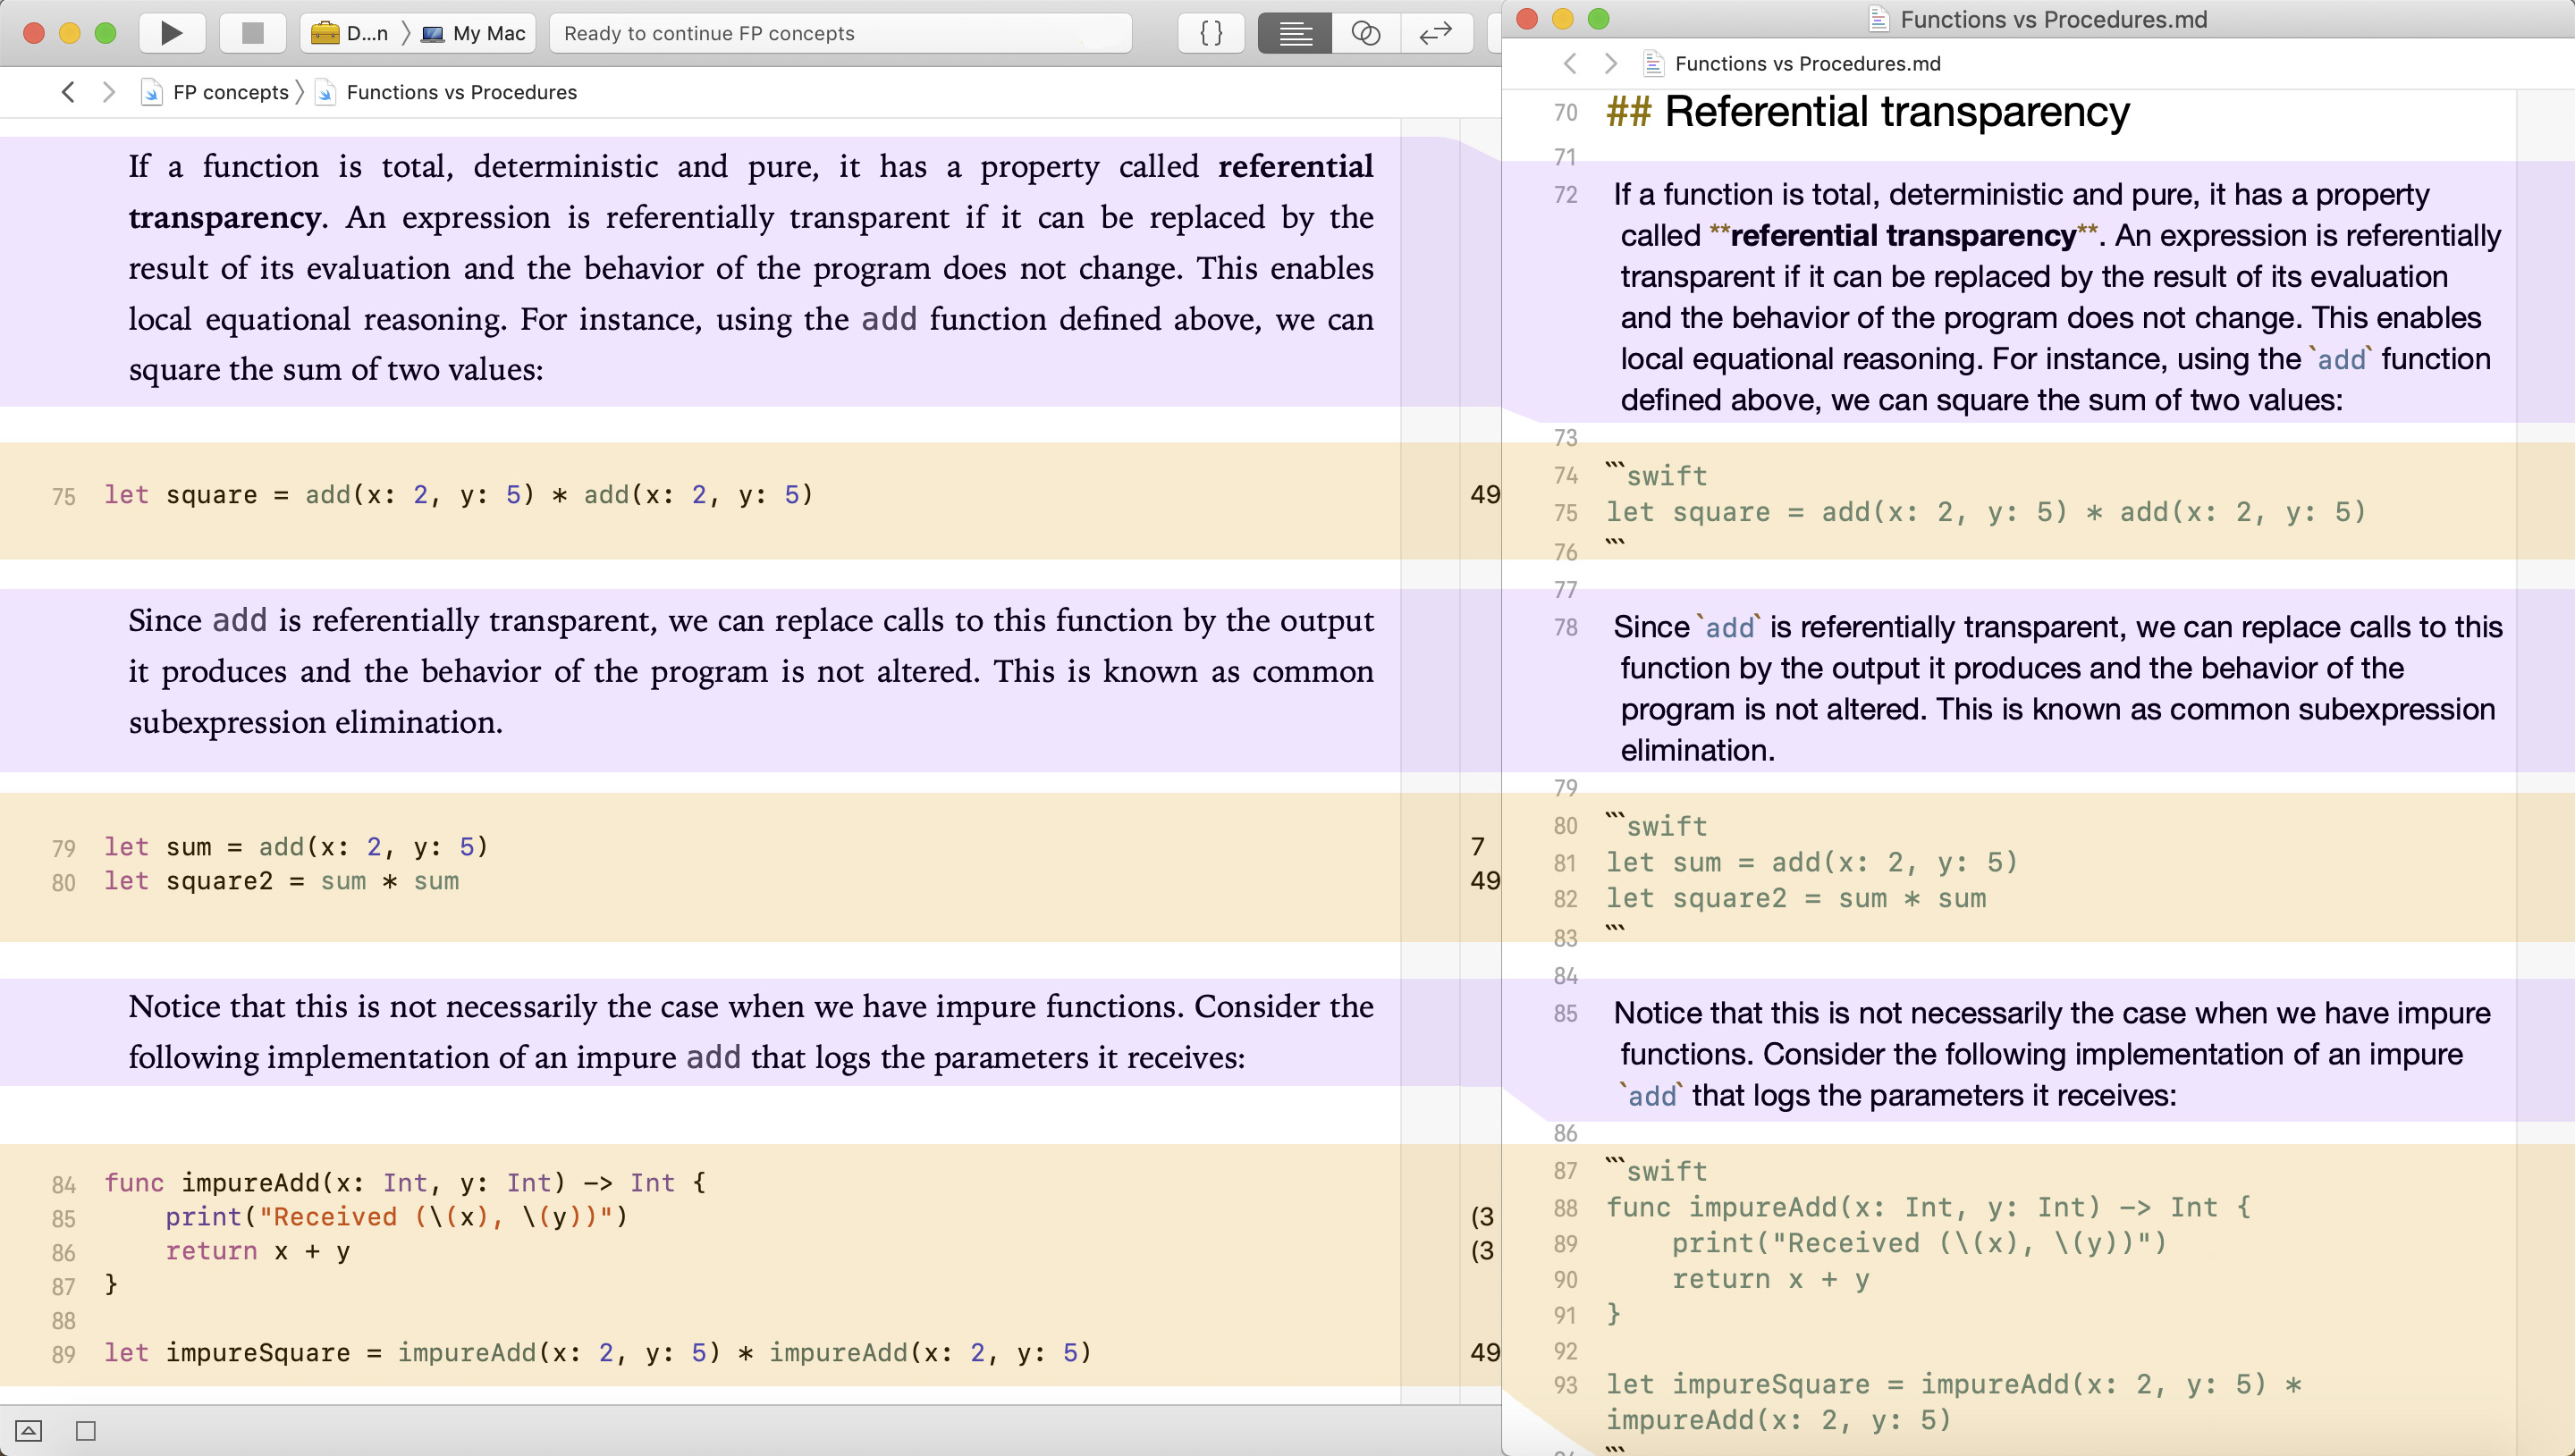This screenshot has width=2575, height=1456.
Task: Go forward in Xcode editor history
Action: click(x=109, y=92)
